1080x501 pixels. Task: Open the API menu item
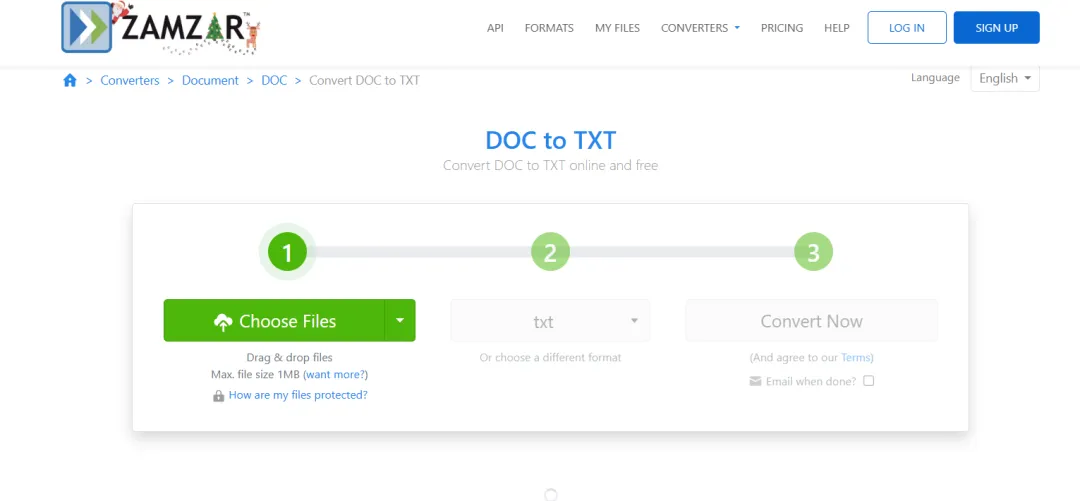tap(495, 28)
